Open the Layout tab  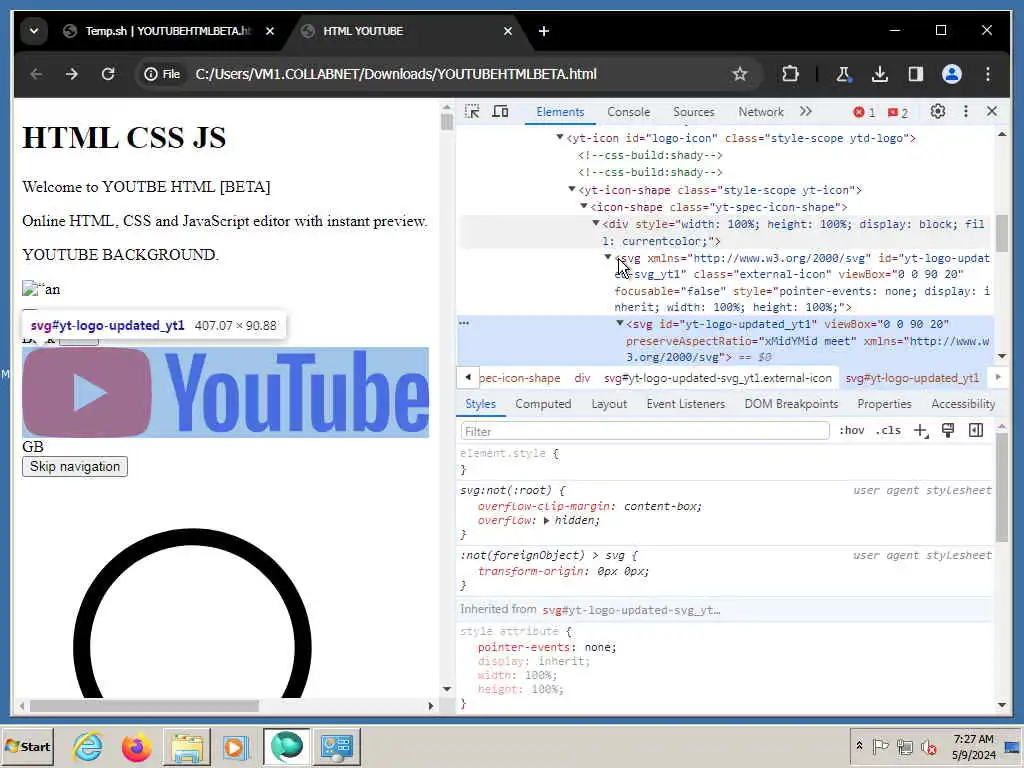pyautogui.click(x=609, y=404)
